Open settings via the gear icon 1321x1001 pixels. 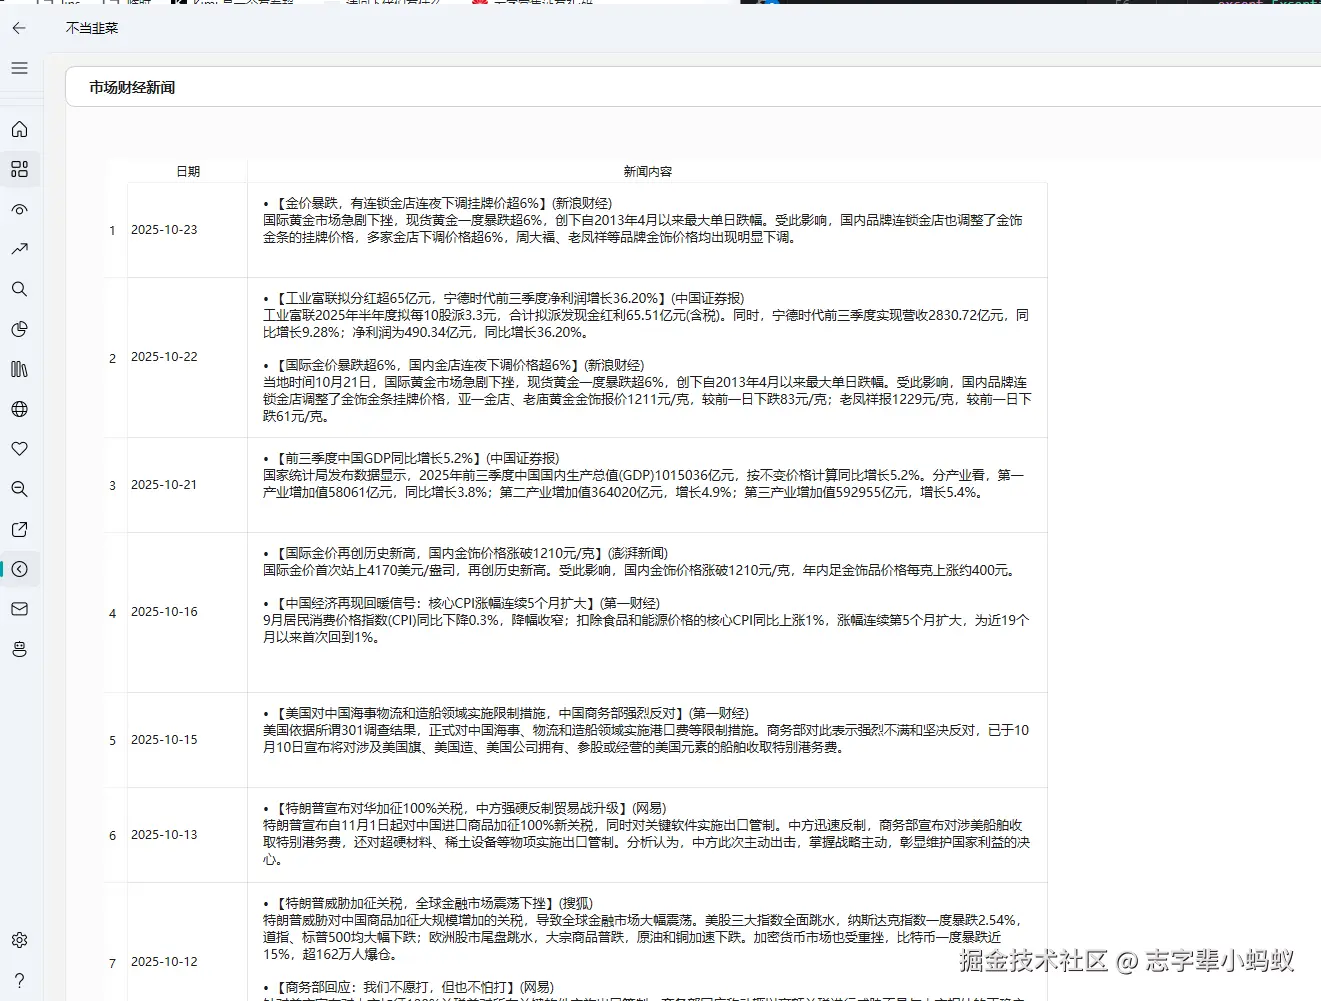click(x=20, y=939)
